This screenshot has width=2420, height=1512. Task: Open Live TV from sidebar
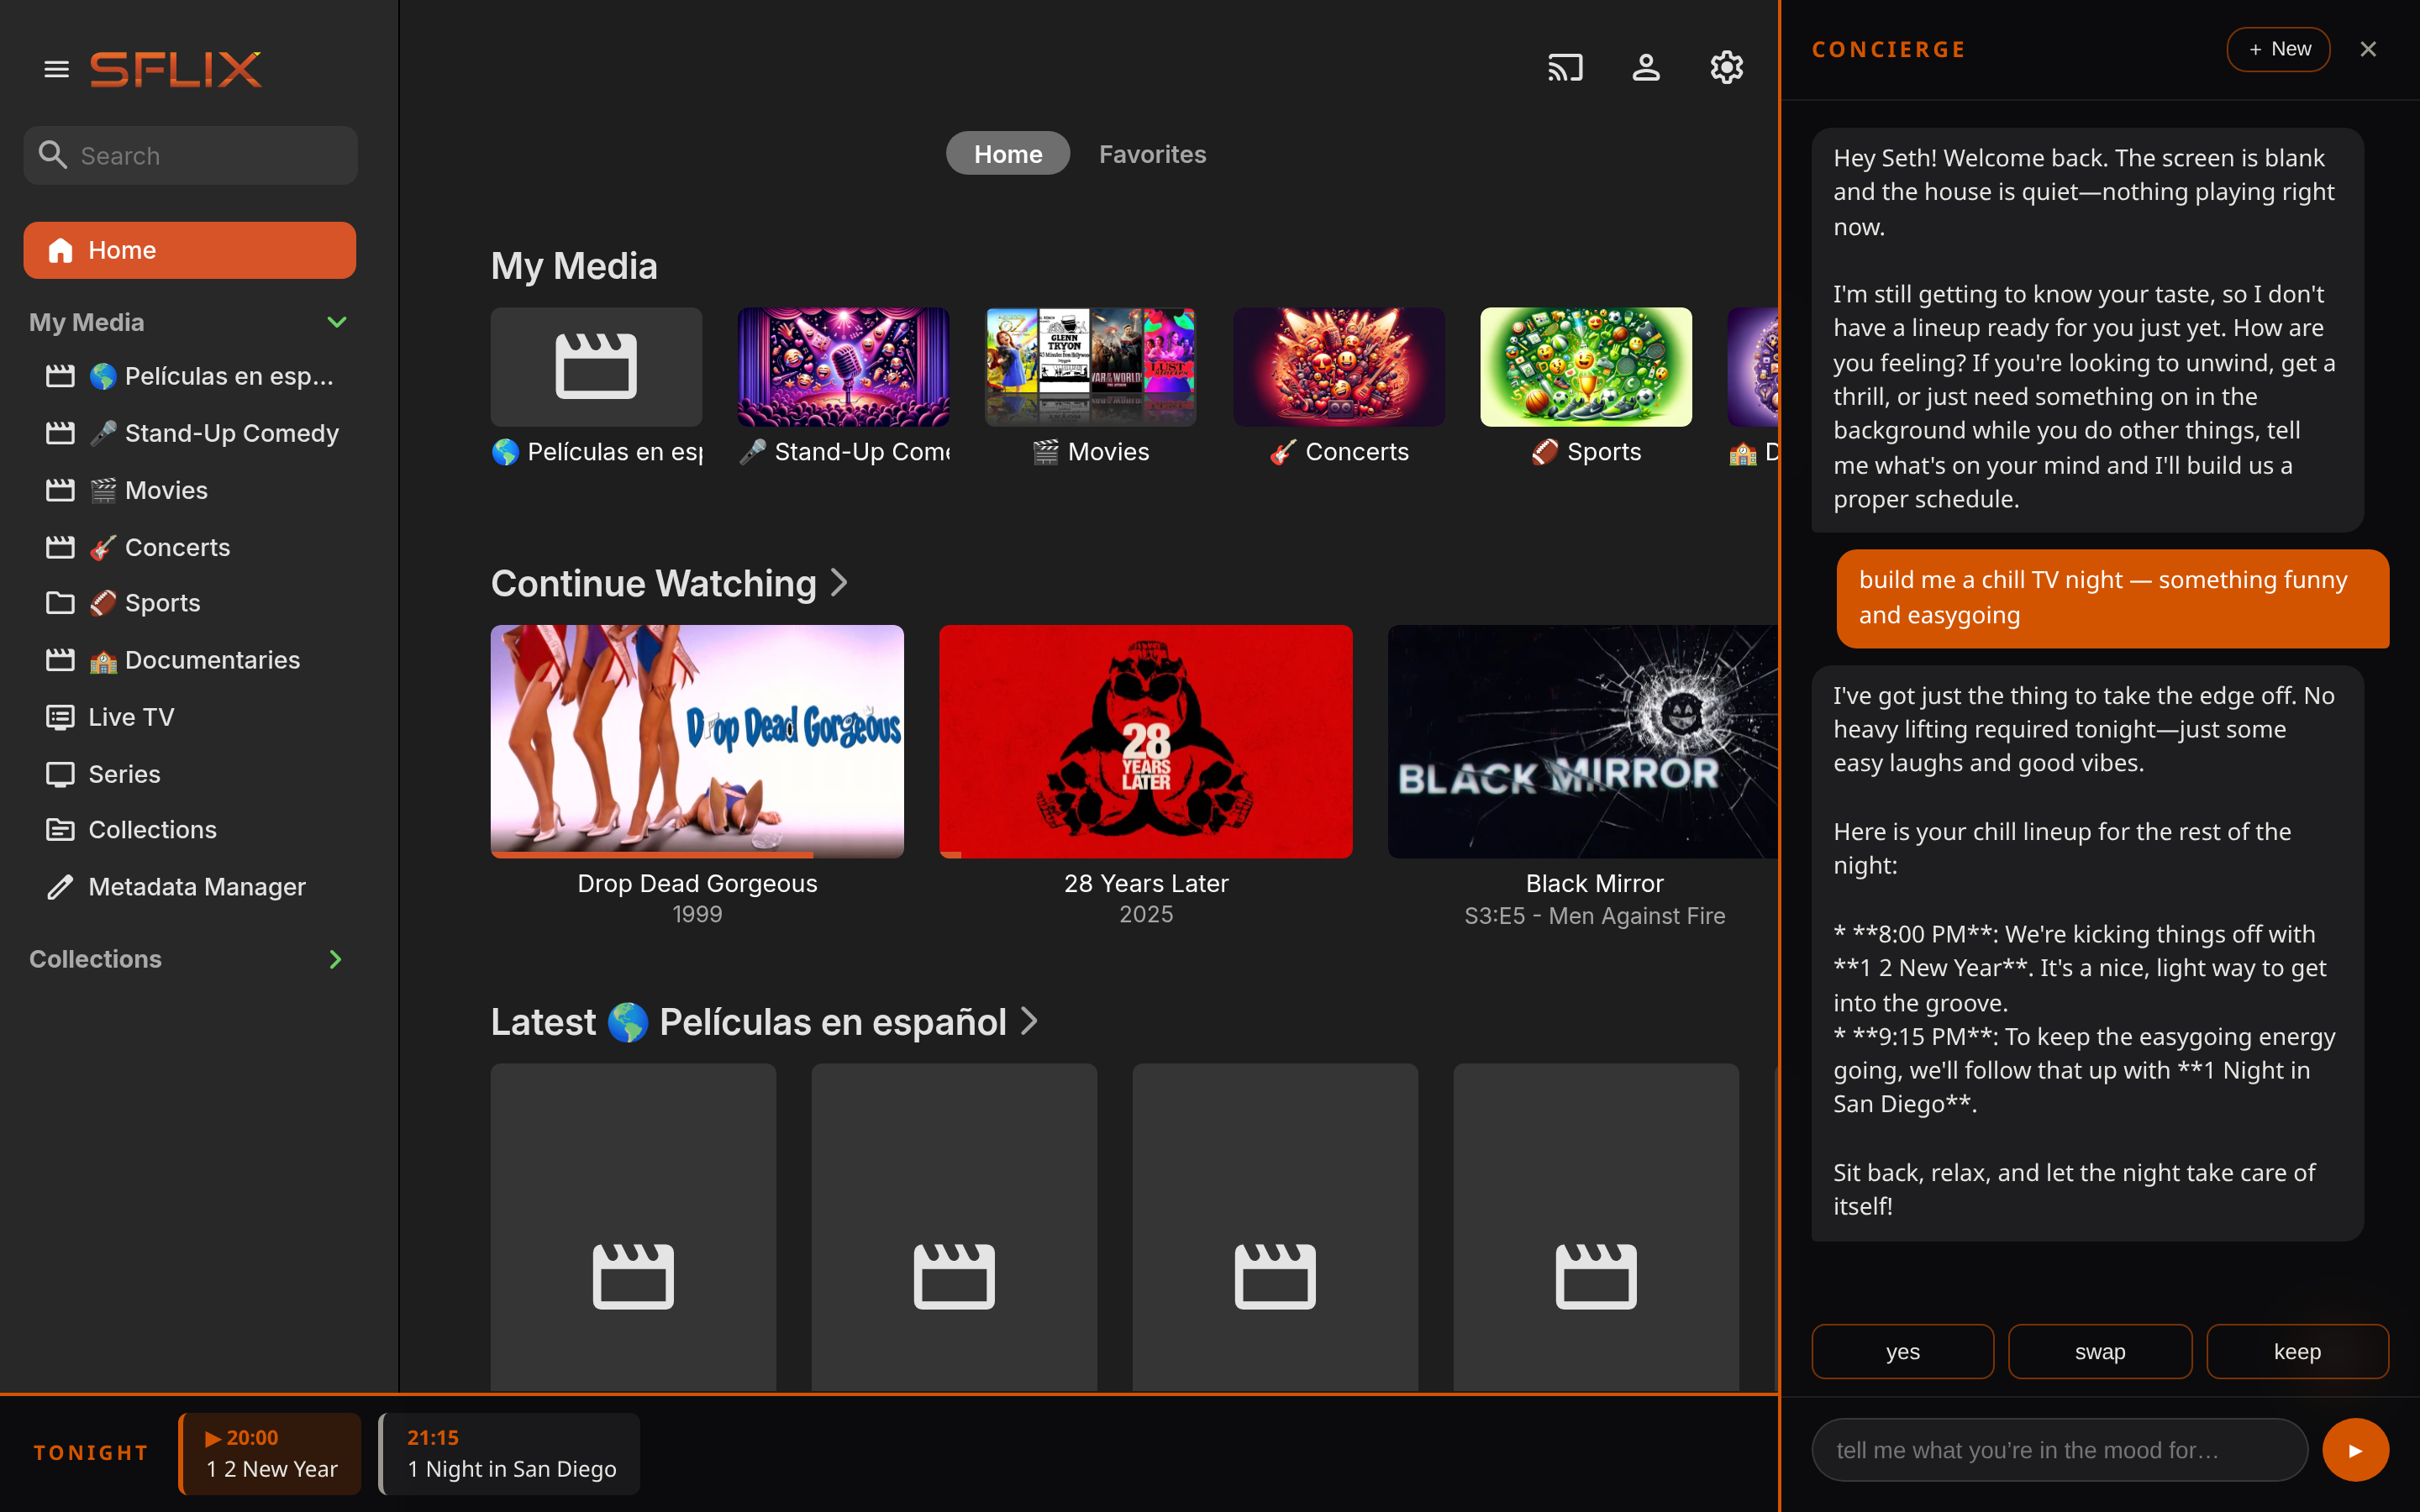point(190,717)
